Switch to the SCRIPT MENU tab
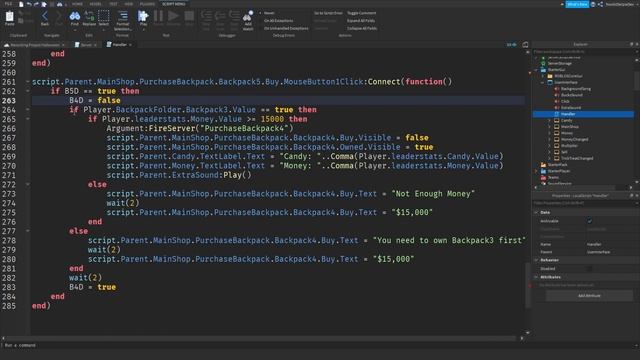 173,4
